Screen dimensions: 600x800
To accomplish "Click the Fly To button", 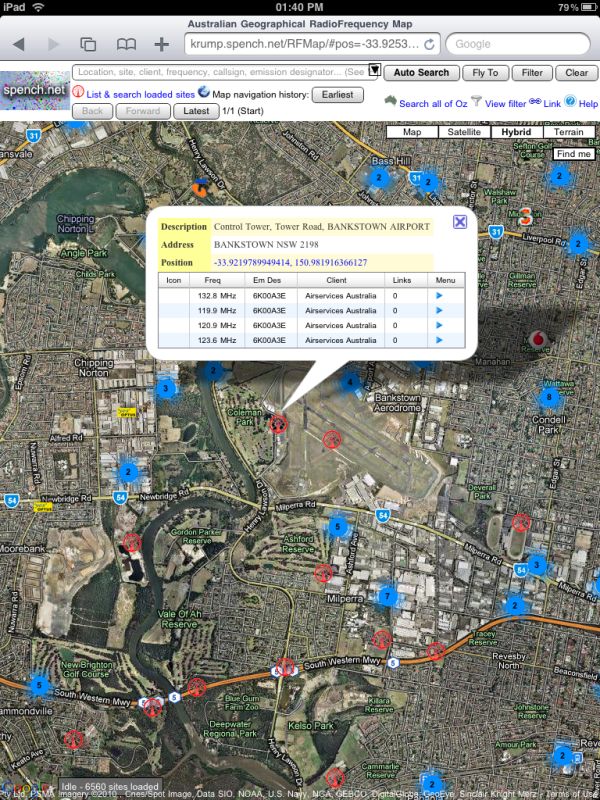I will pos(485,72).
